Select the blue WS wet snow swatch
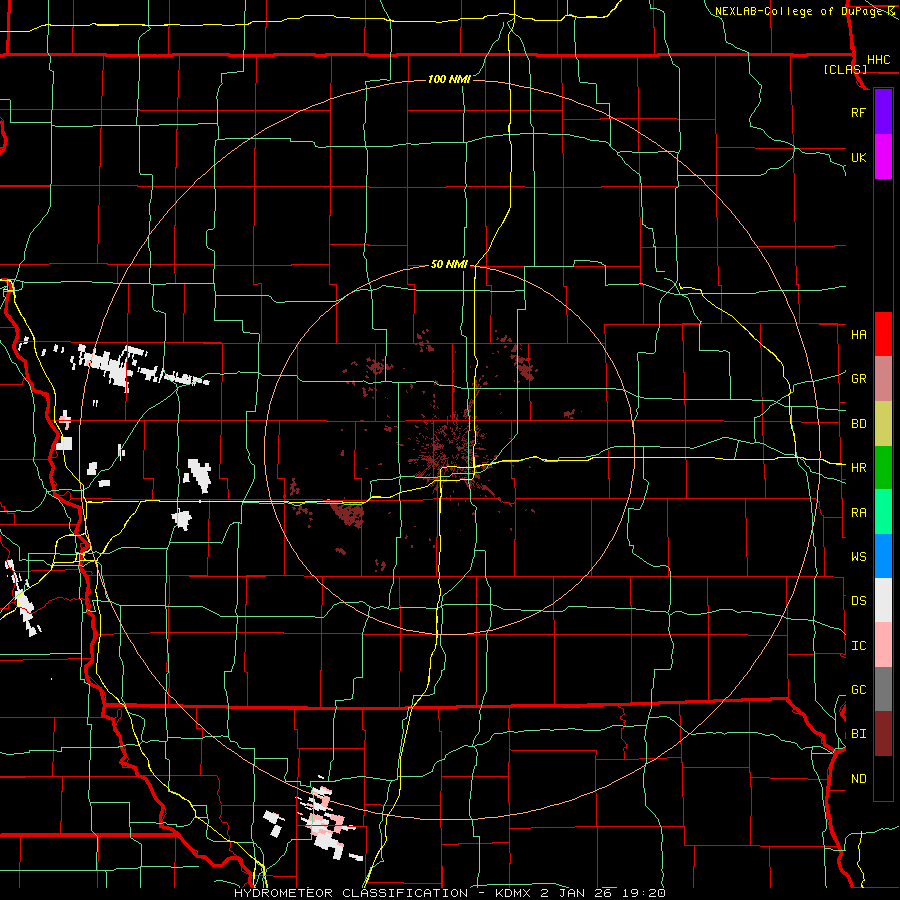This screenshot has width=900, height=900. [x=883, y=556]
